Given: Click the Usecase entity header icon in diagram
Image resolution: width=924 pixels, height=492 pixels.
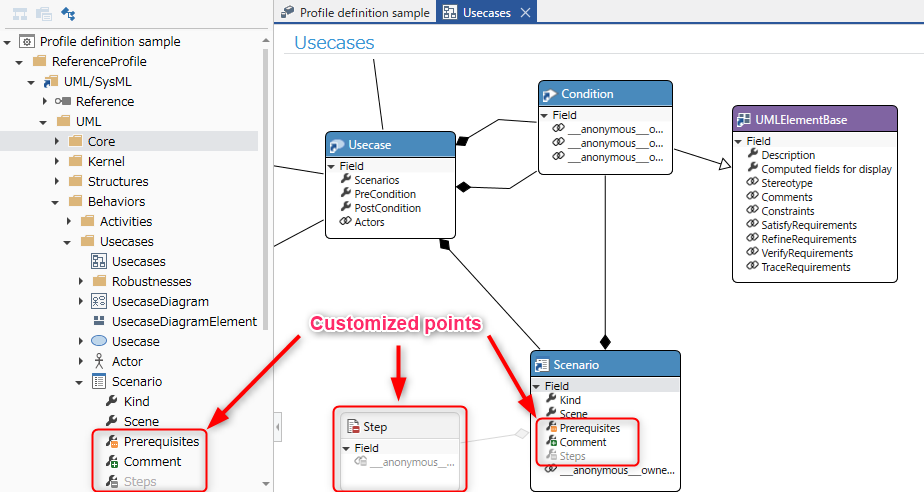Looking at the screenshot, I should 337,146.
